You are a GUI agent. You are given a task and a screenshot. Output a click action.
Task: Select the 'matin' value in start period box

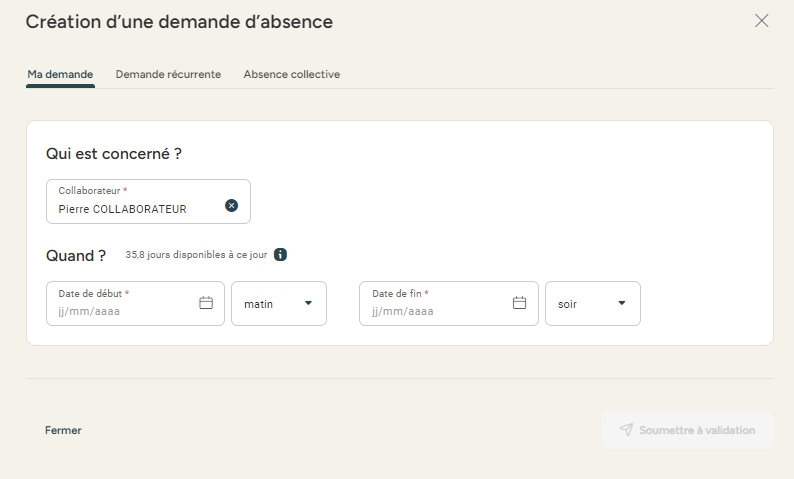pos(259,304)
